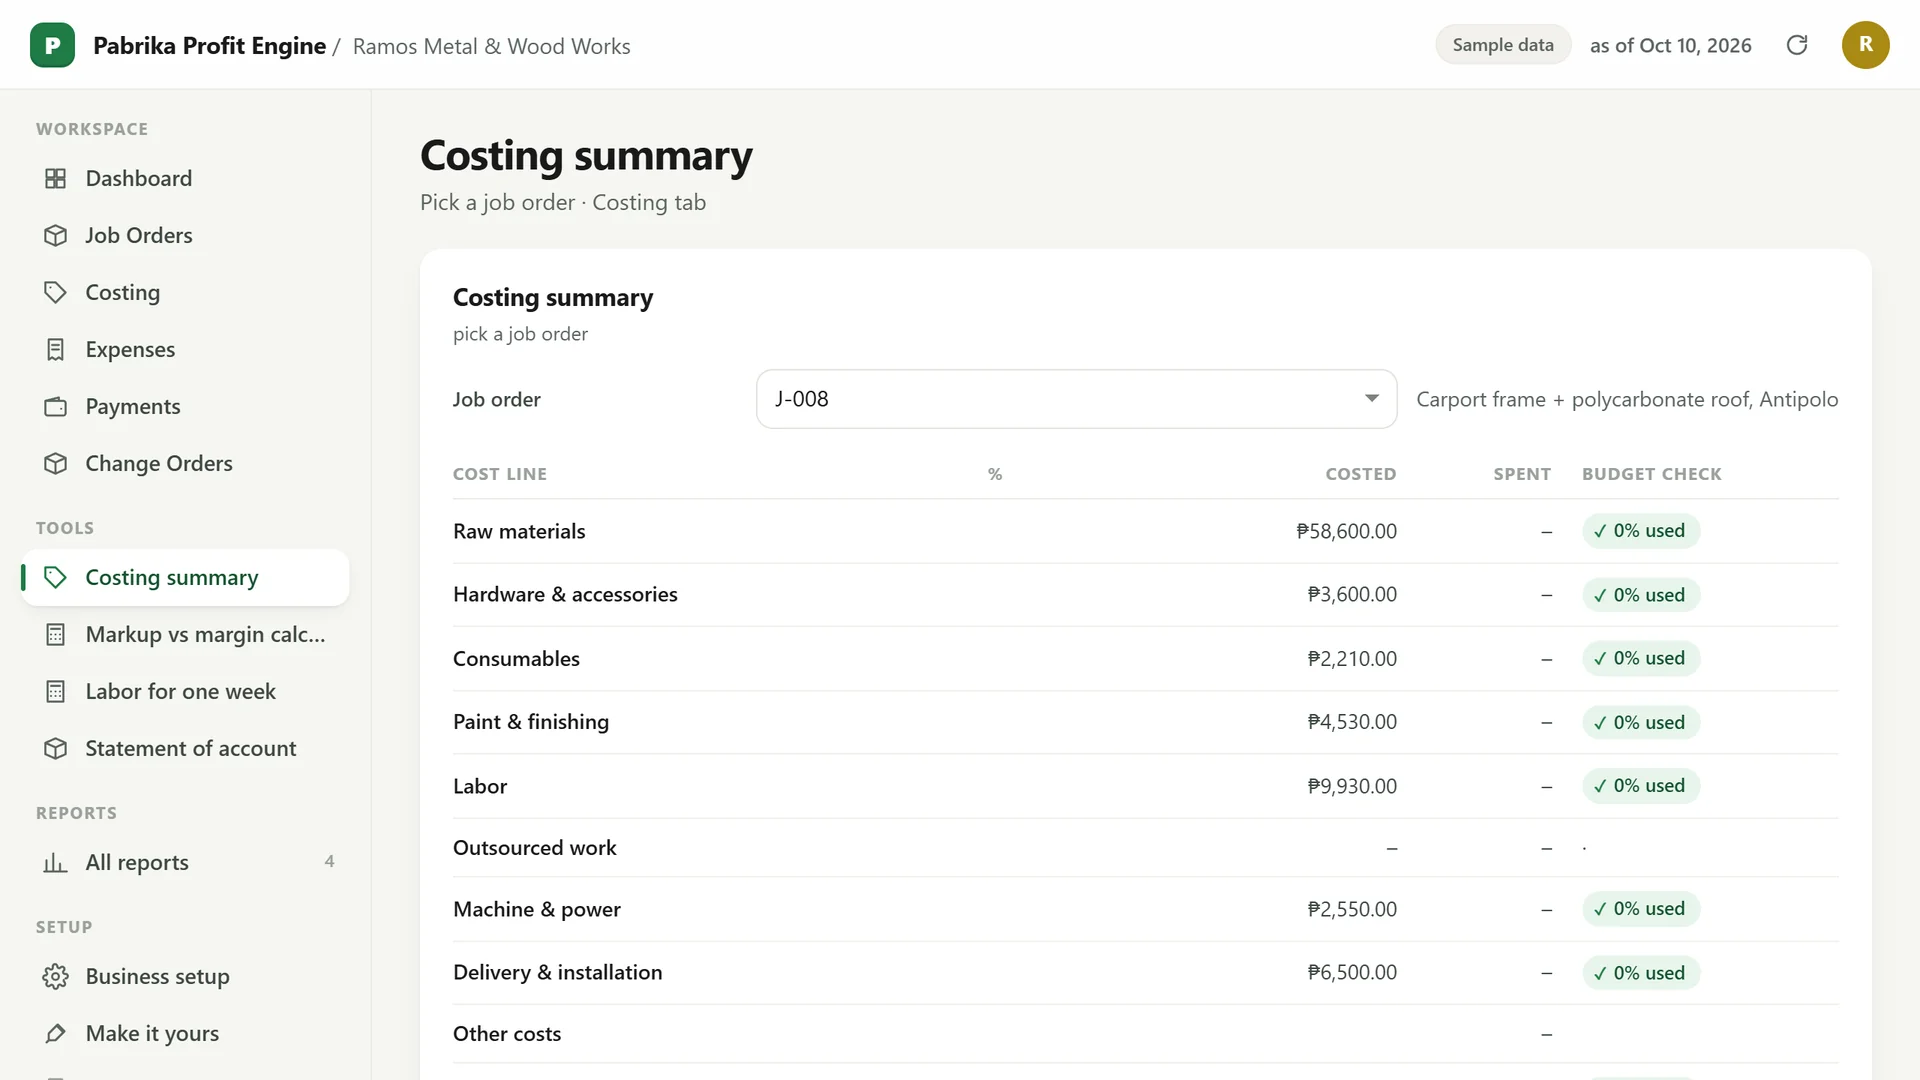Image resolution: width=1920 pixels, height=1080 pixels.
Task: Click the COSTED column header
Action: tap(1361, 474)
